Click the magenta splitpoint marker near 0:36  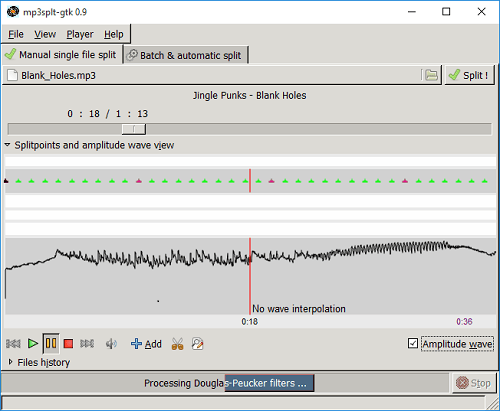click(x=405, y=181)
